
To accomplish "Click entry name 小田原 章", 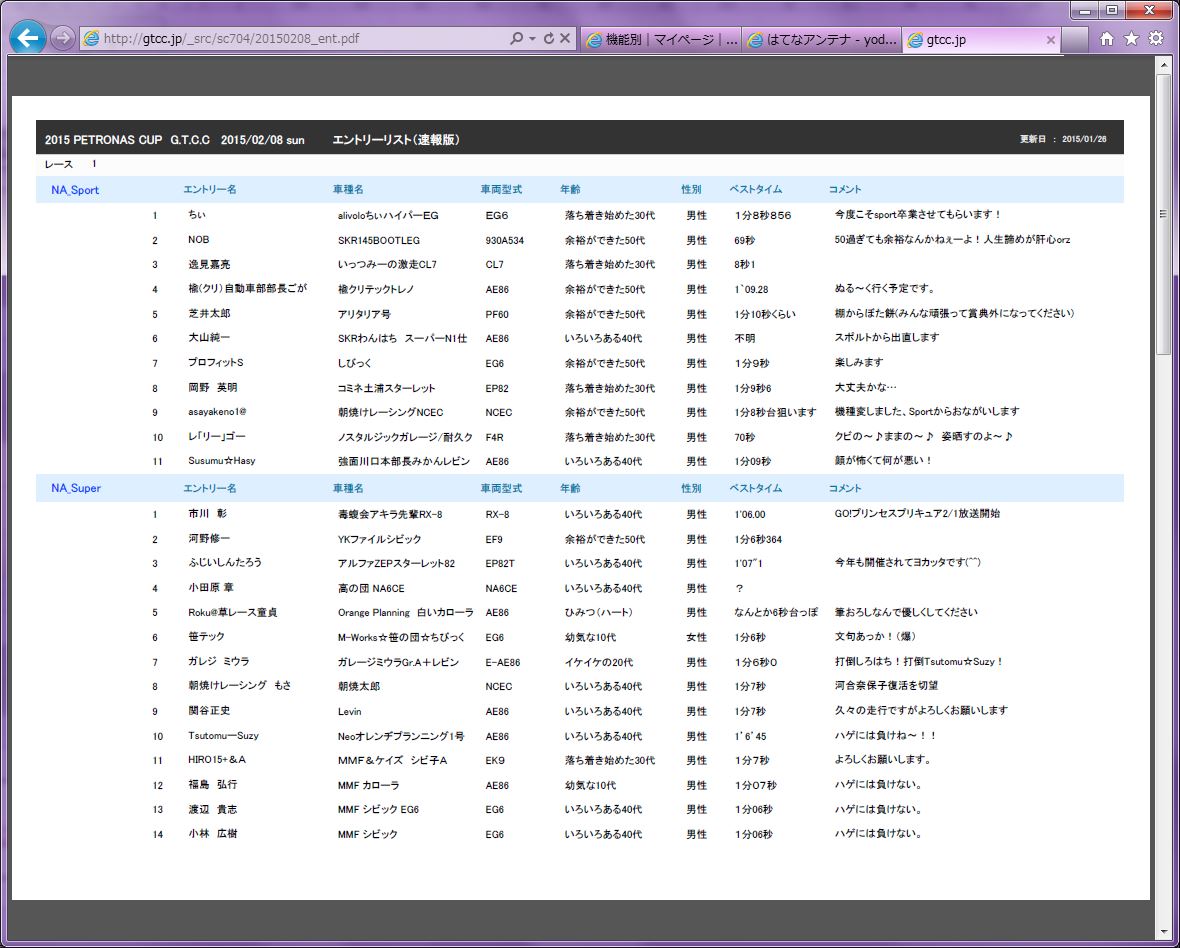I will click(x=211, y=588).
